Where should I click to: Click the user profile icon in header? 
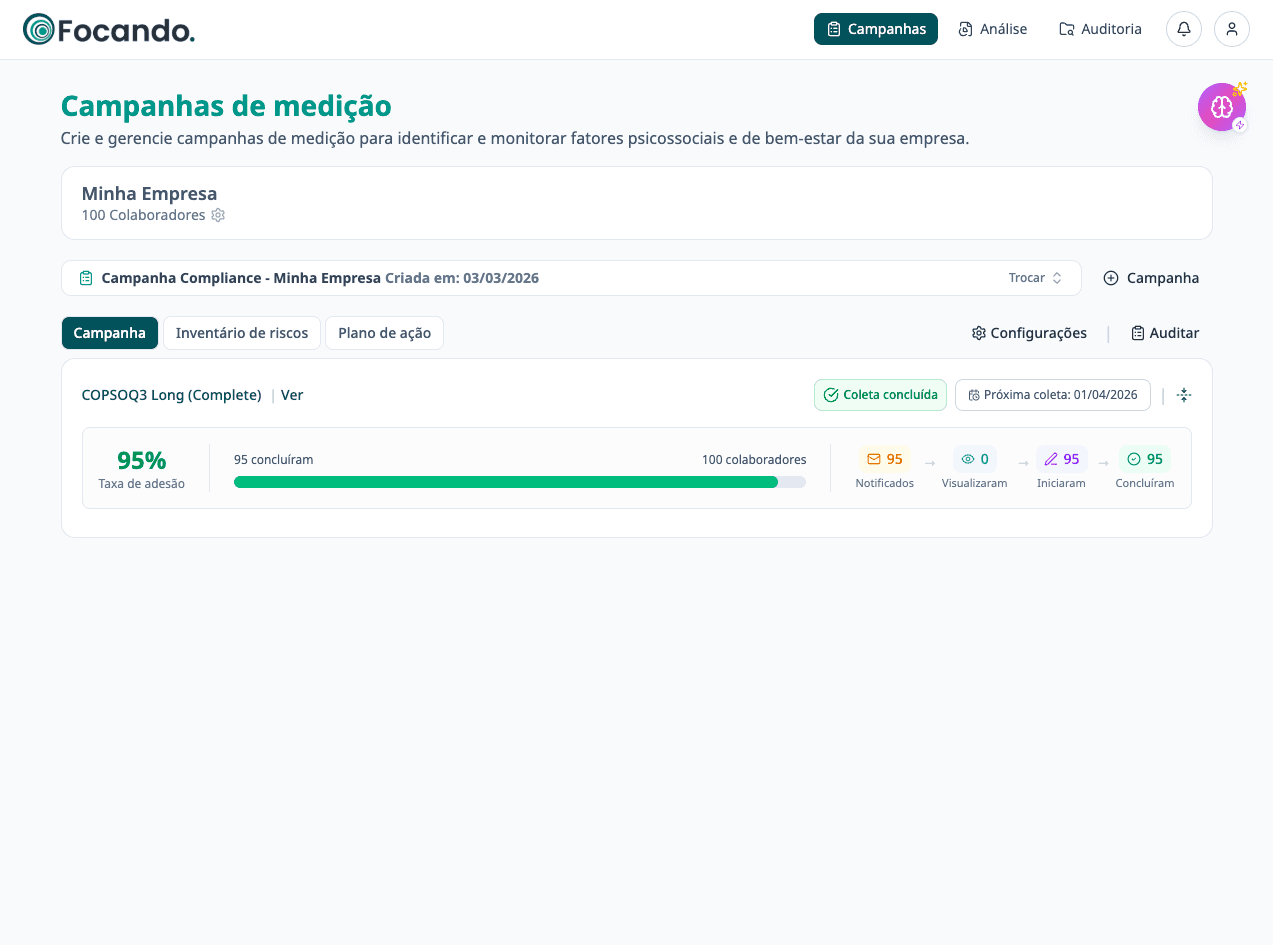pyautogui.click(x=1231, y=29)
